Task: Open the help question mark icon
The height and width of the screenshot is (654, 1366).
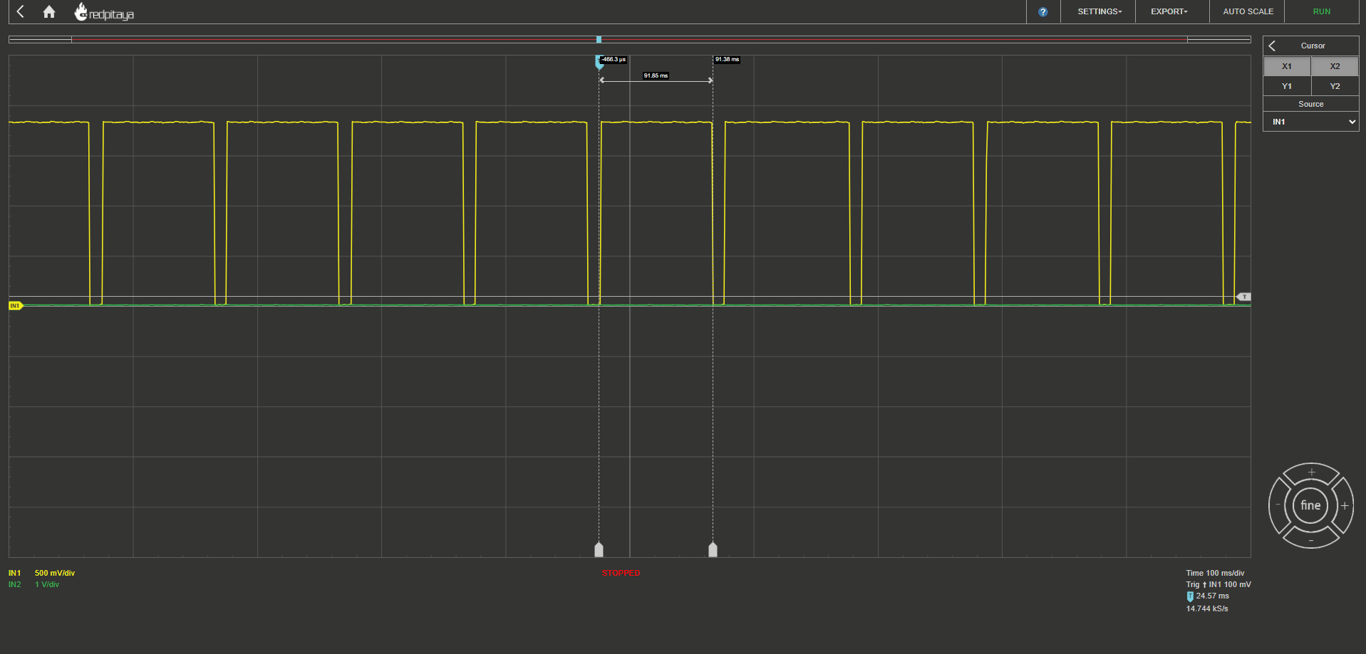Action: pyautogui.click(x=1043, y=12)
